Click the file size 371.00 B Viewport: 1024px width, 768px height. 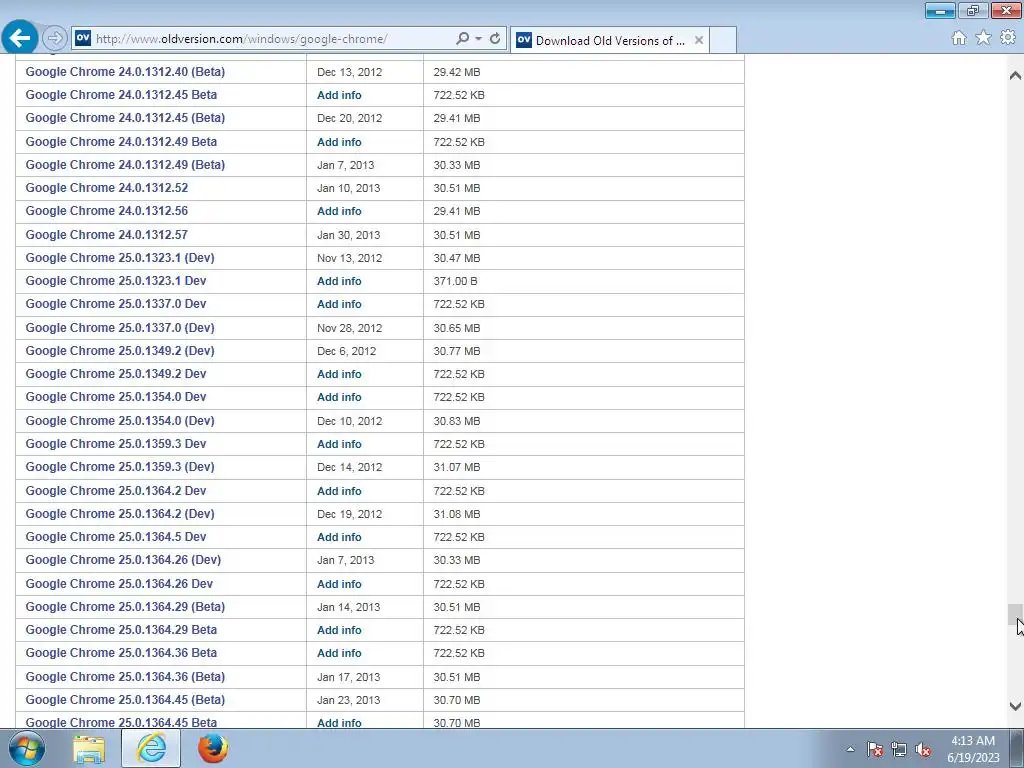point(456,281)
